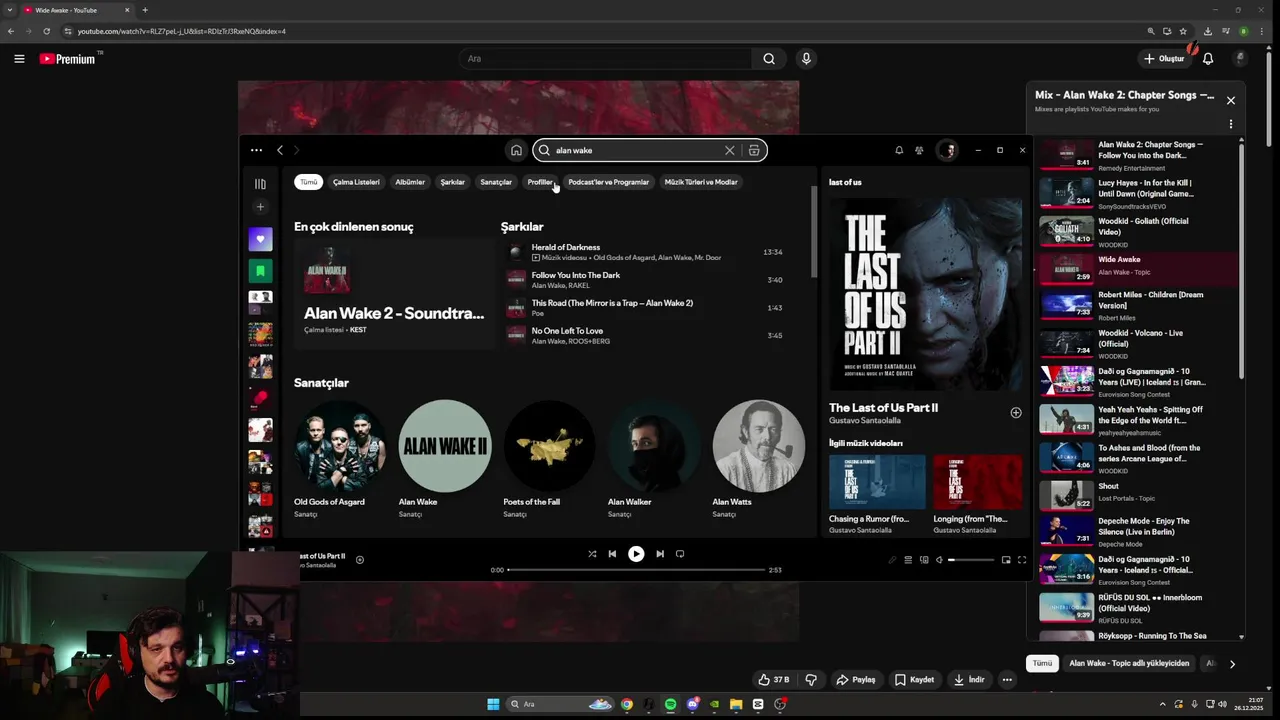
Task: Click YouTube search magnifier button
Action: coord(769,59)
